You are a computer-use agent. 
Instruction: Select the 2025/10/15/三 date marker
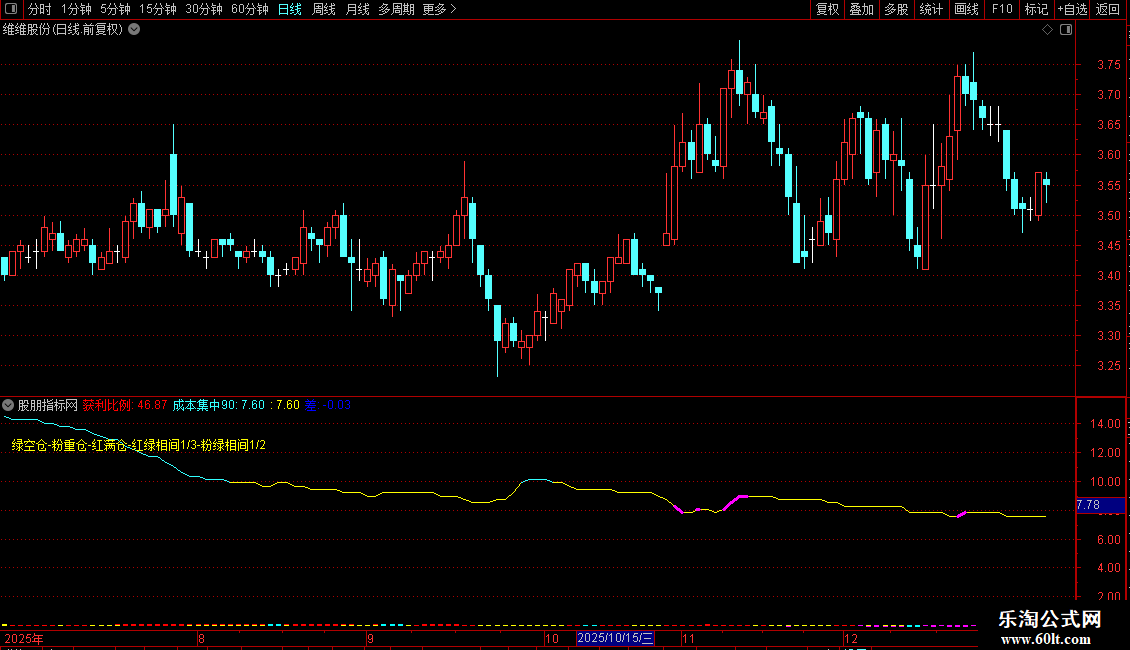point(615,638)
